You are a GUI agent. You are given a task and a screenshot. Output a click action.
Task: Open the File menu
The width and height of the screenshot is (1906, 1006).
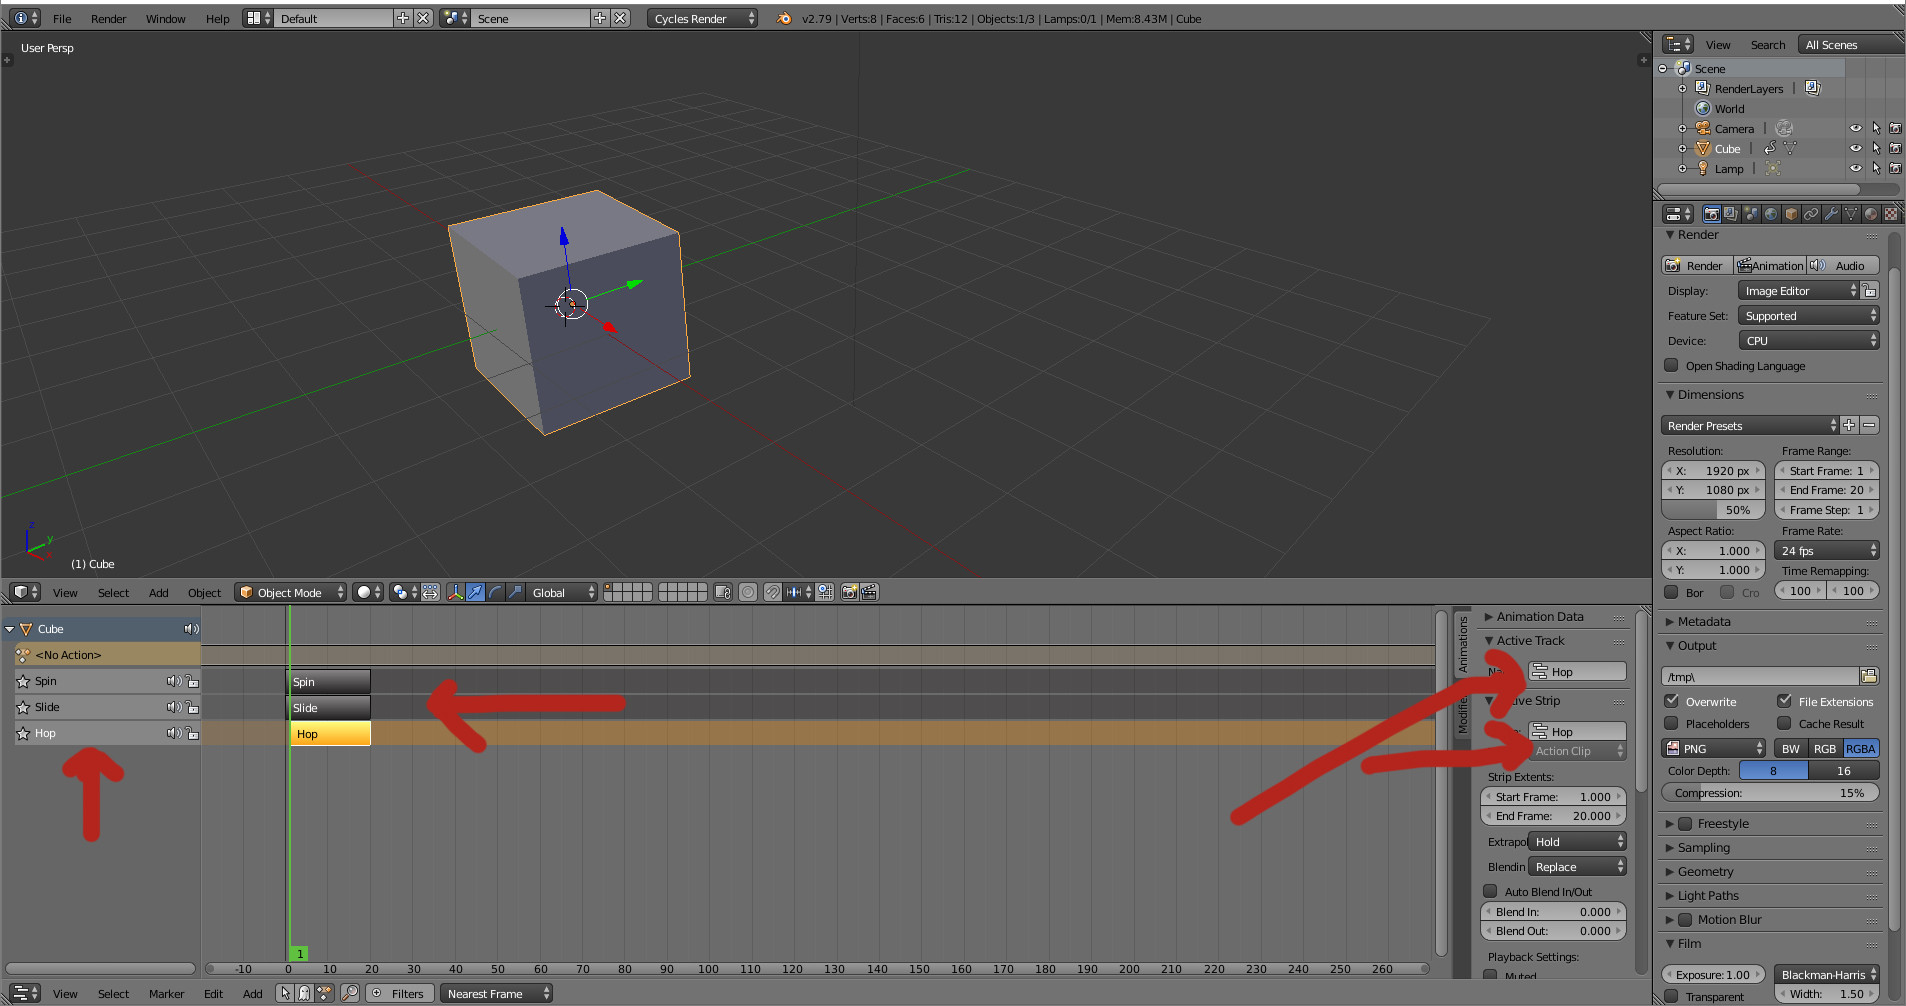point(62,18)
